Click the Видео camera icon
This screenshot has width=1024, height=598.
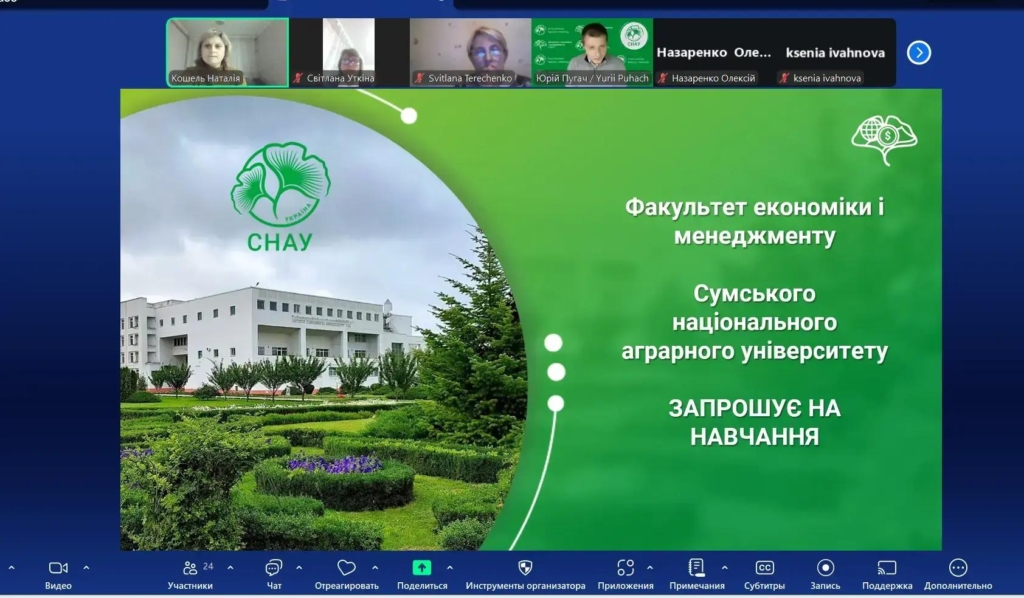tap(58, 568)
